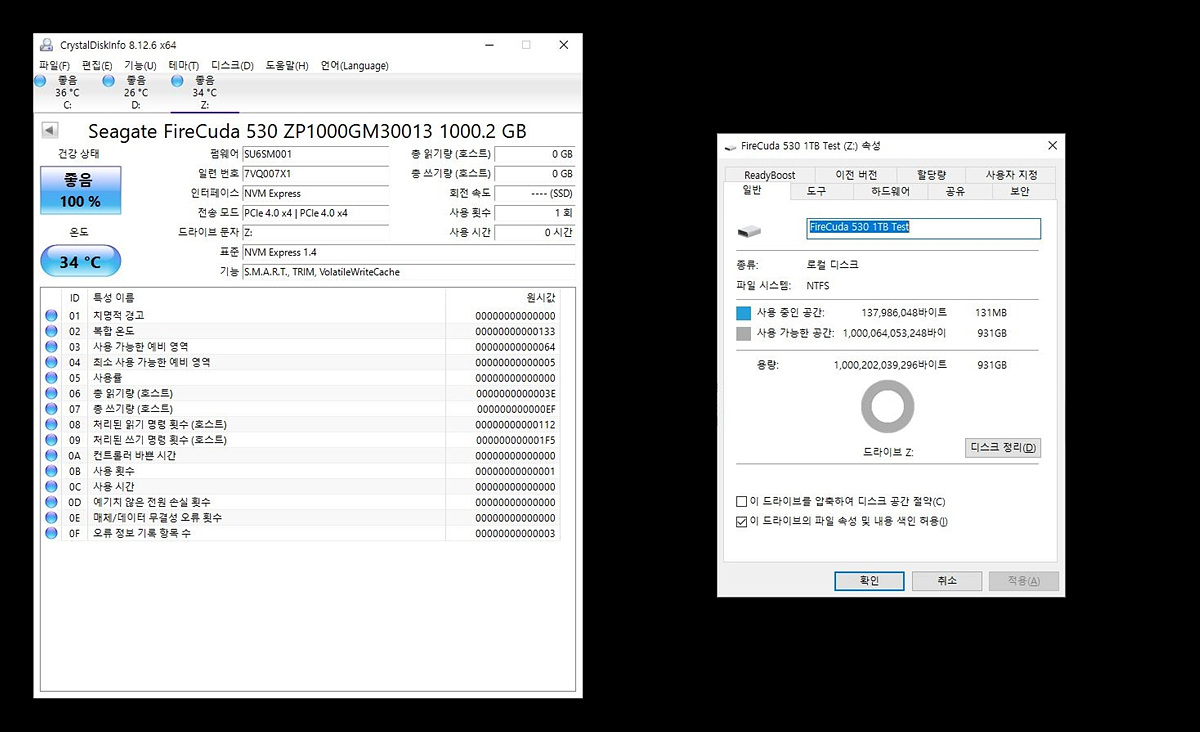Select drive Z: status orb at 34 °C
The width and height of the screenshot is (1200, 732).
[178, 80]
